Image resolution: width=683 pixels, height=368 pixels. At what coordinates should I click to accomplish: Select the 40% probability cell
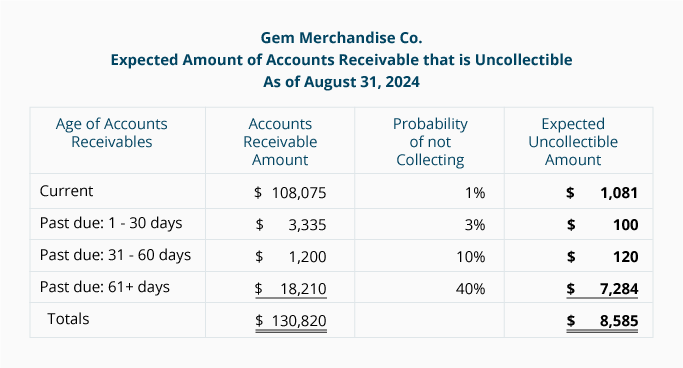(x=470, y=289)
